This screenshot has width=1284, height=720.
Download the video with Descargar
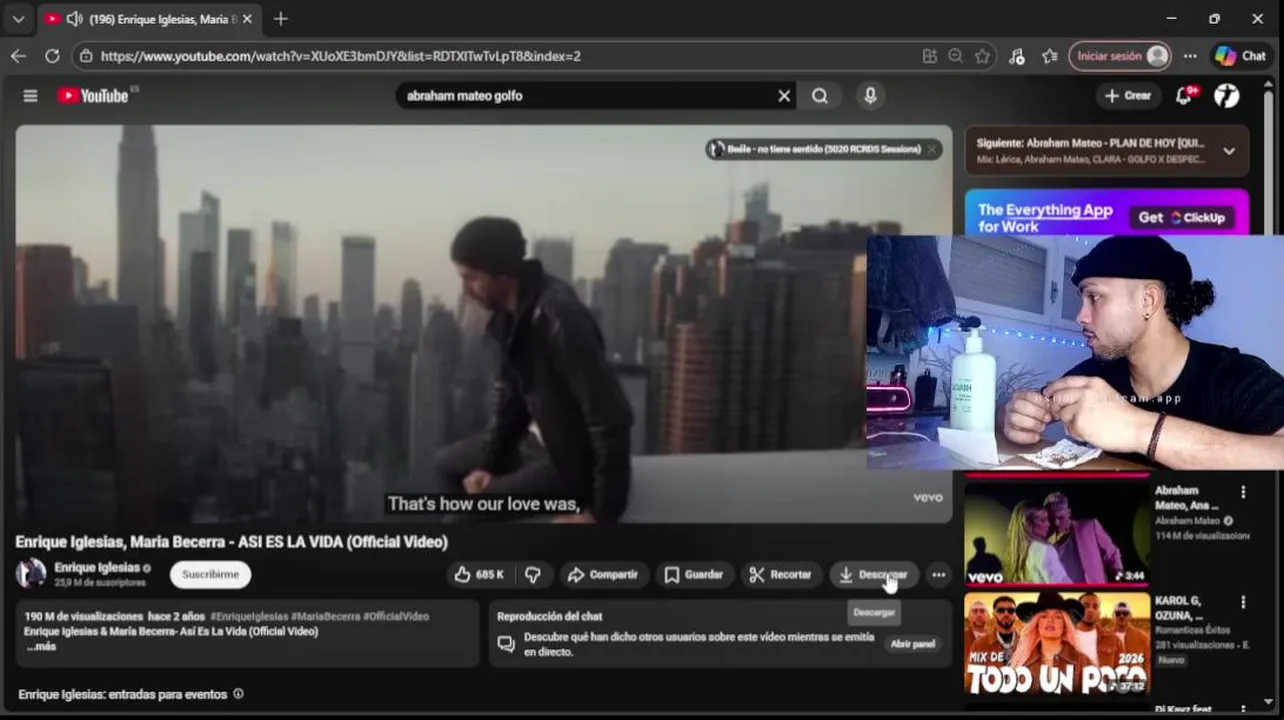pyautogui.click(x=874, y=574)
